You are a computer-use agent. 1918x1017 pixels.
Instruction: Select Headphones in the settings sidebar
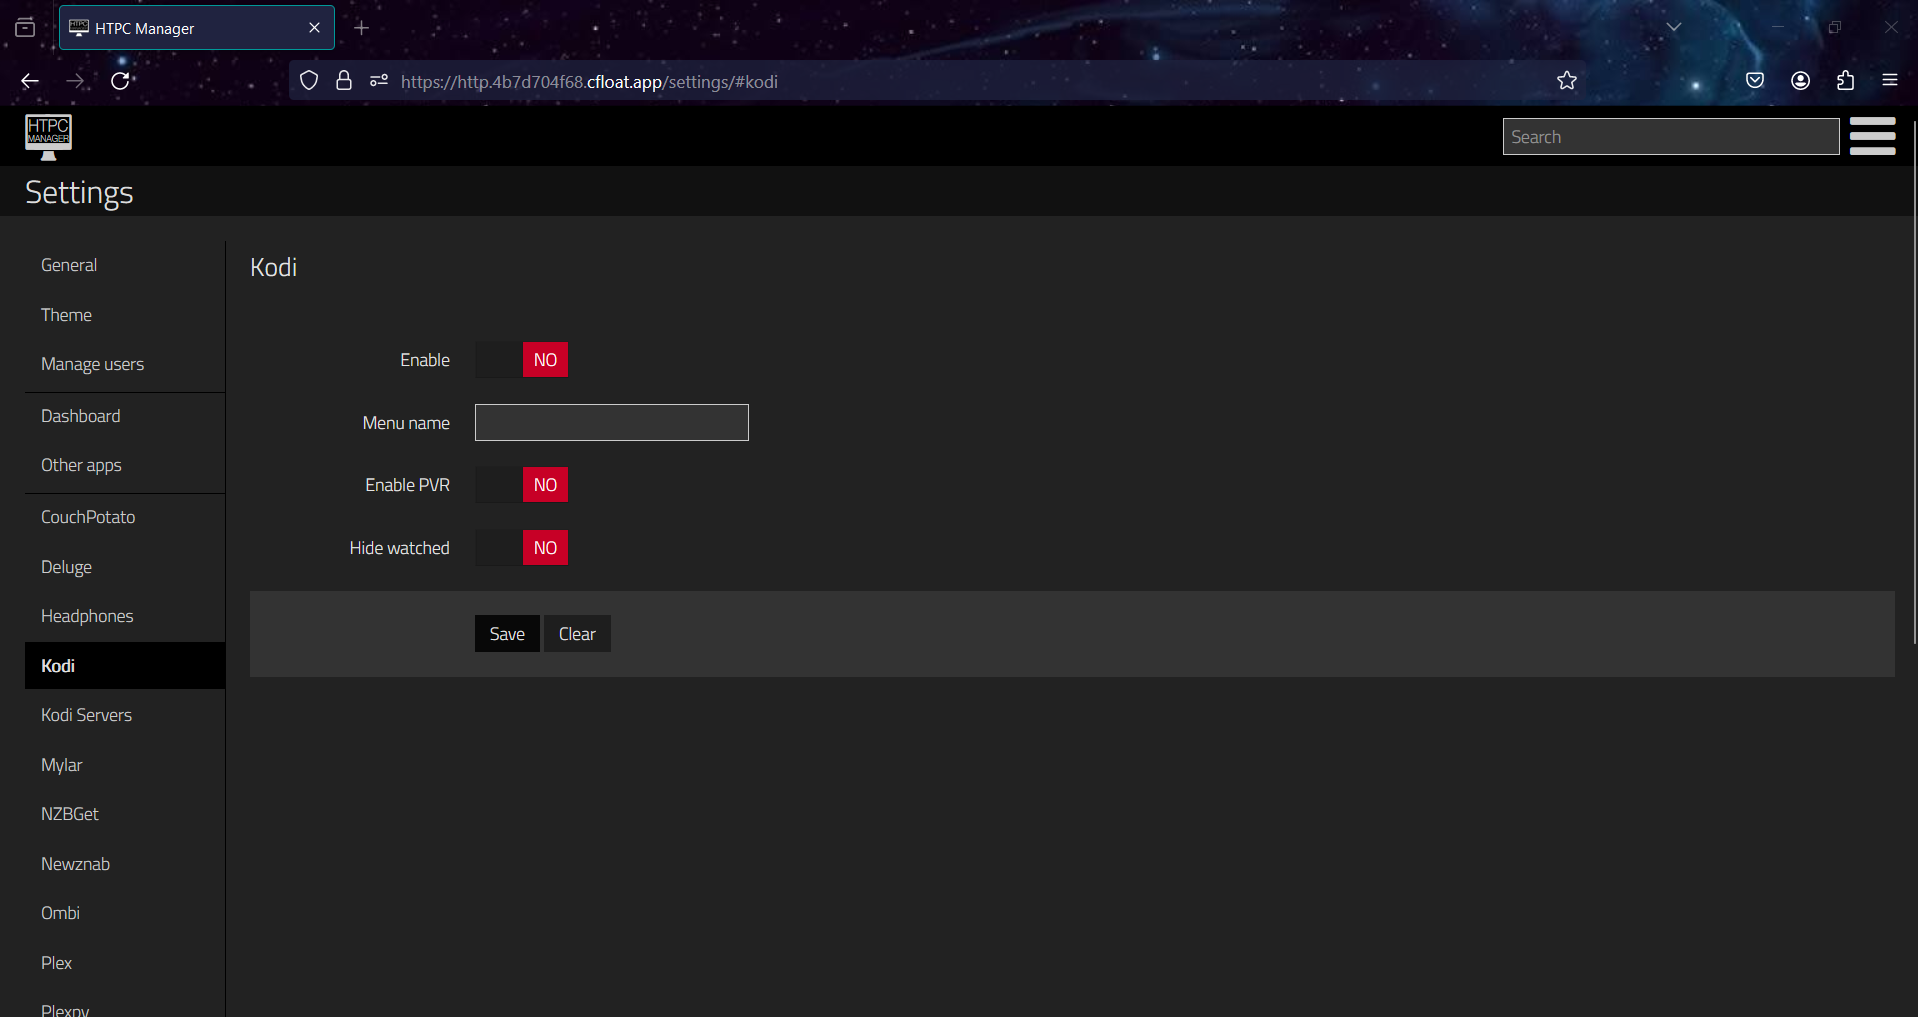(x=125, y=616)
